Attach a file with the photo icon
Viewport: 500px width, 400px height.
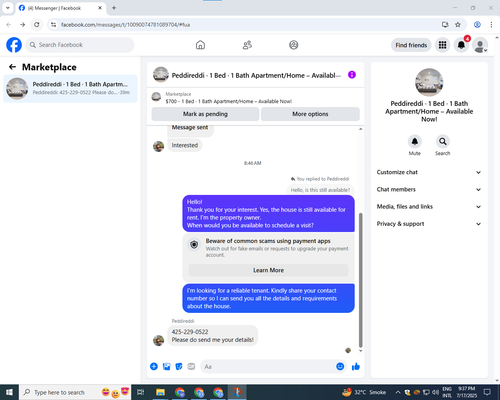166,367
